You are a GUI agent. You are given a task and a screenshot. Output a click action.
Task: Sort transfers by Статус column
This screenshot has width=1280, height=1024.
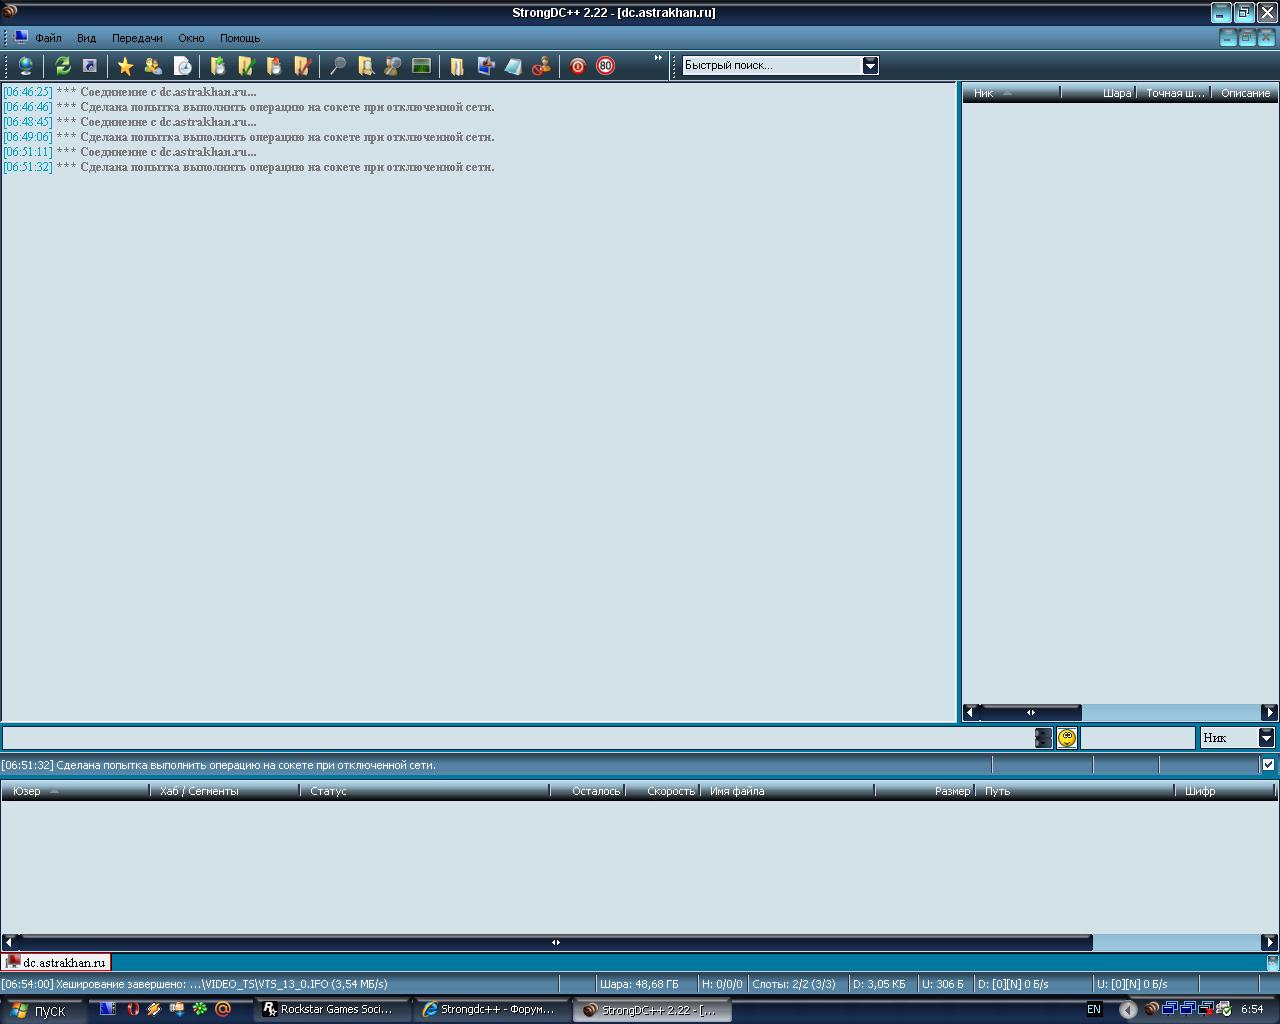coord(425,791)
